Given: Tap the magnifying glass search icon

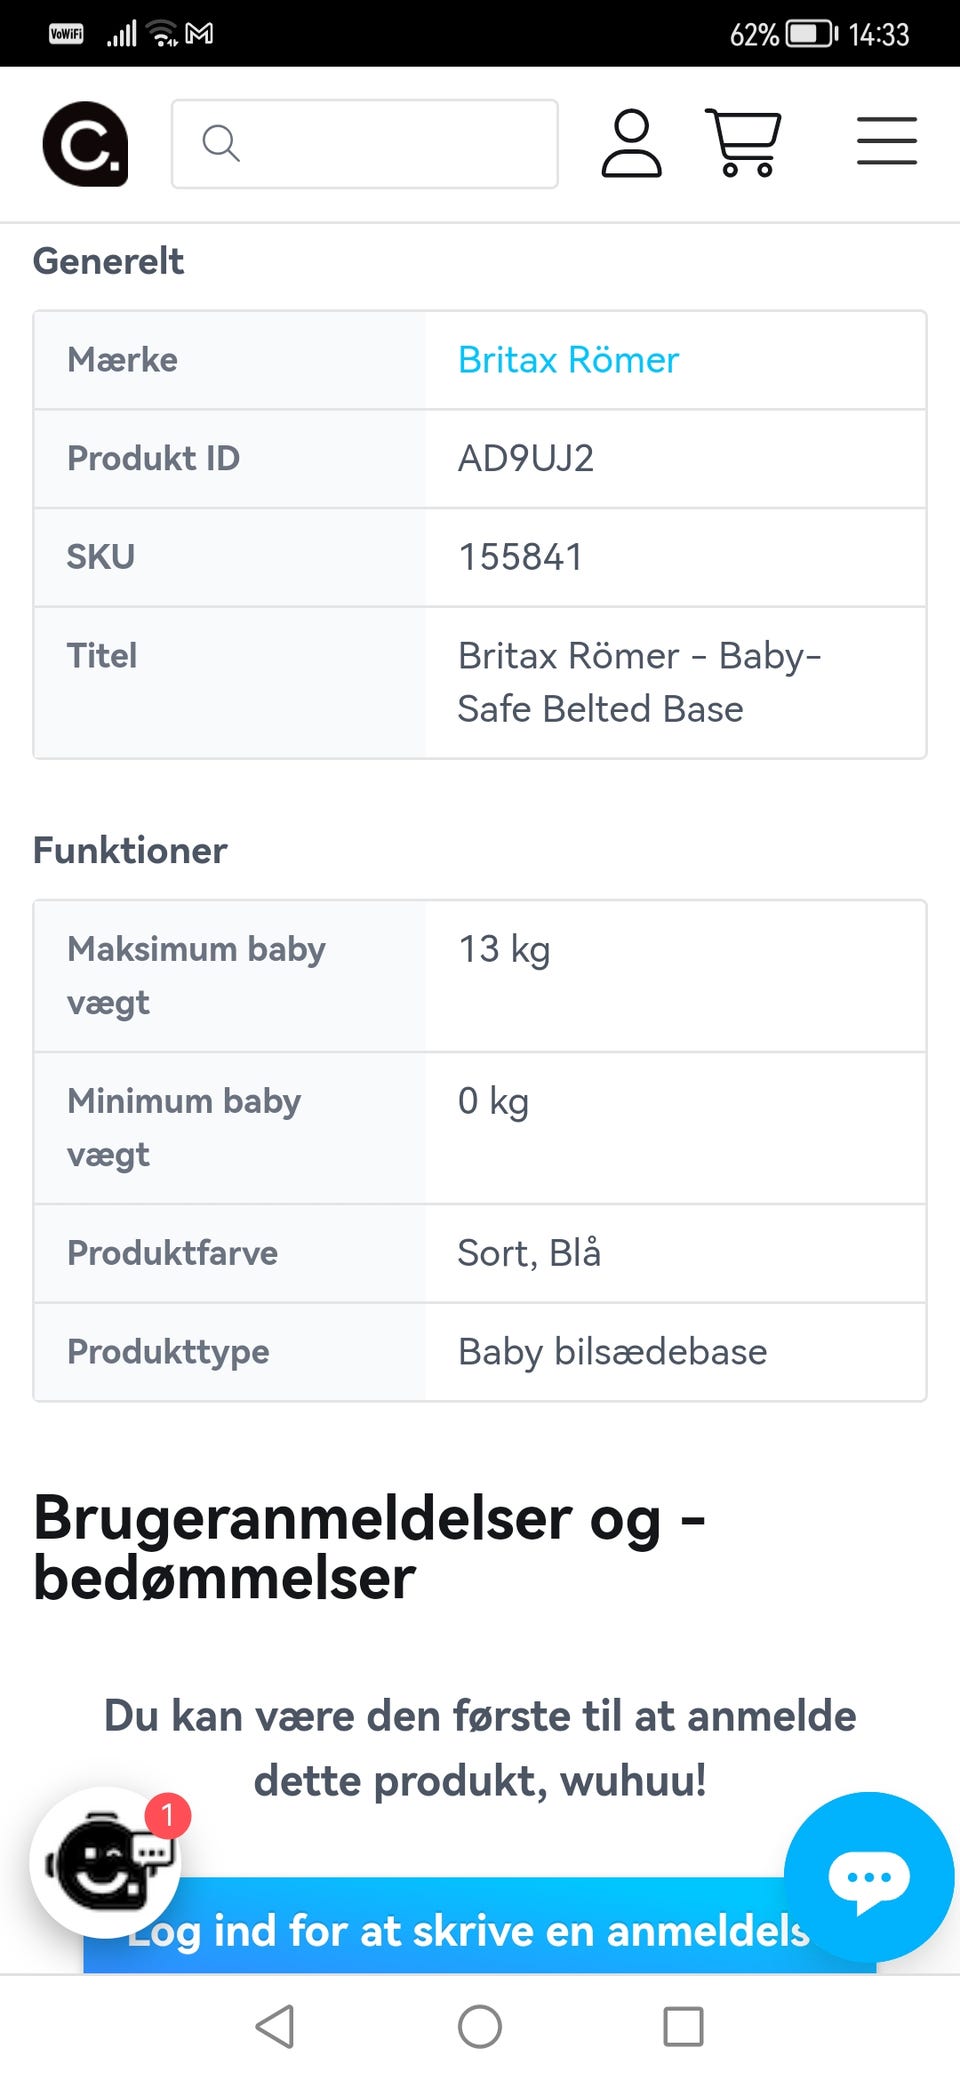Looking at the screenshot, I should click(x=221, y=143).
